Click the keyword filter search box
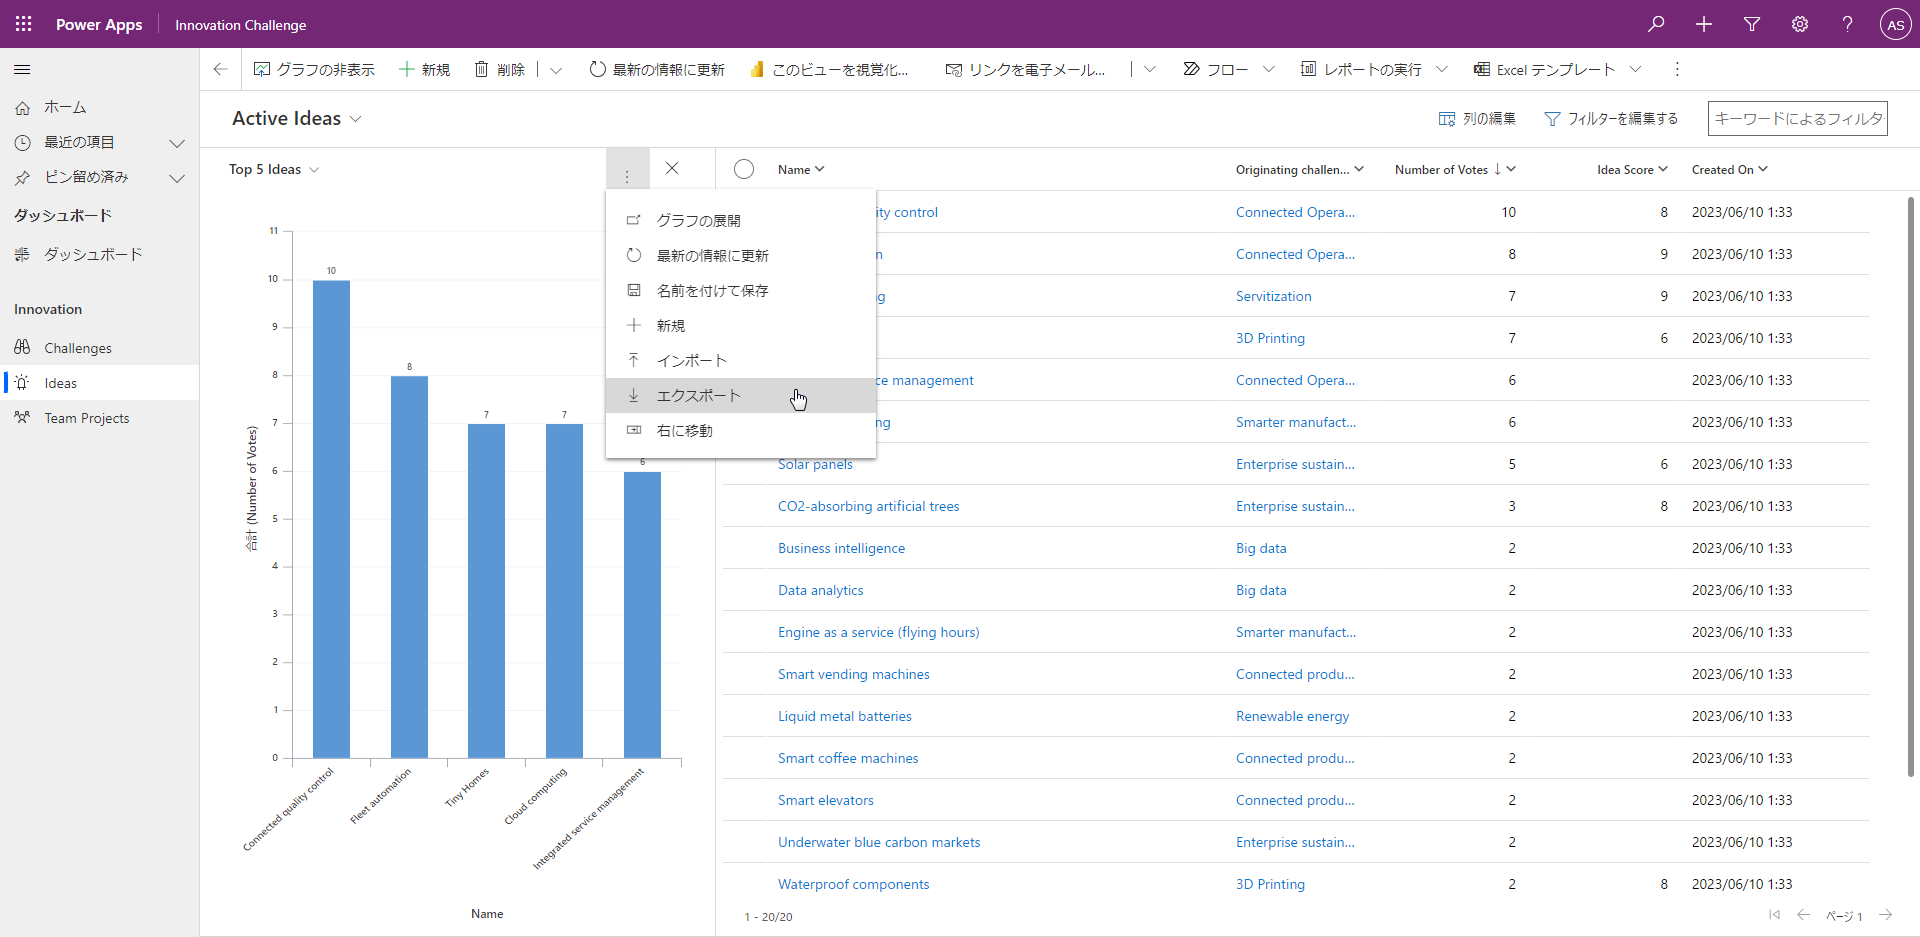The image size is (1920, 937). point(1797,118)
